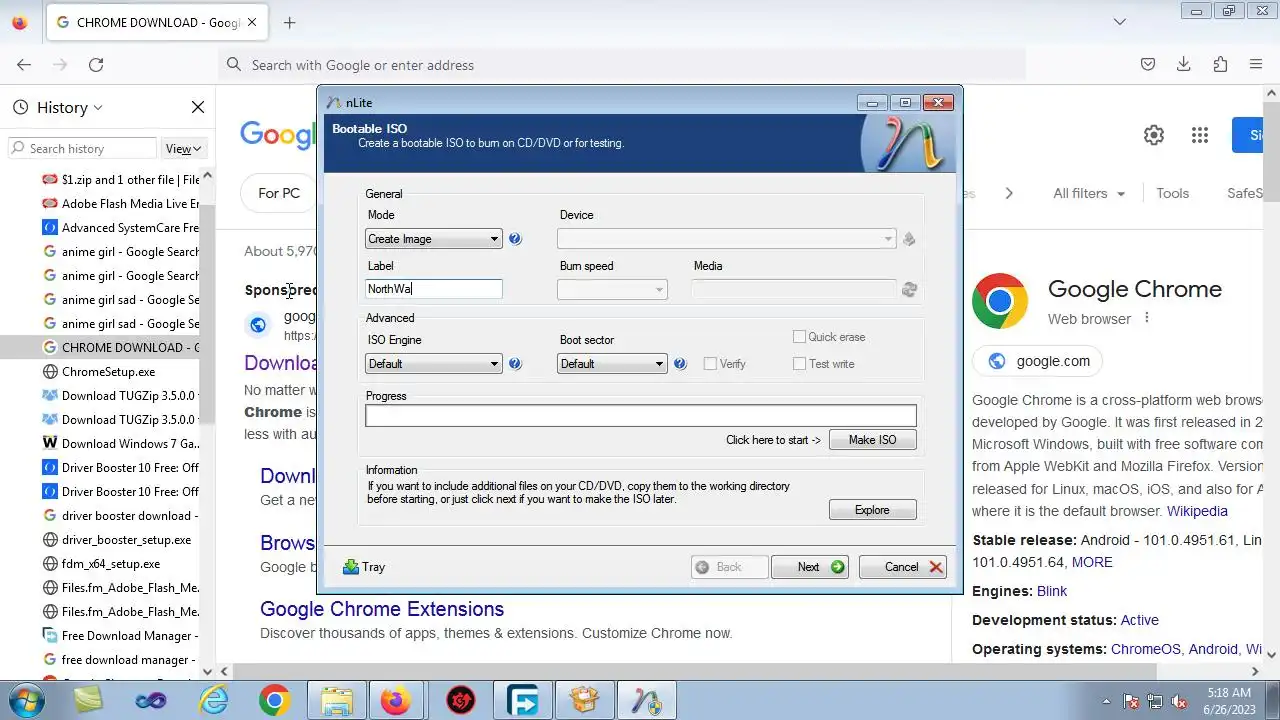The width and height of the screenshot is (1280, 720).
Task: Open the Windows Start menu
Action: [x=28, y=700]
